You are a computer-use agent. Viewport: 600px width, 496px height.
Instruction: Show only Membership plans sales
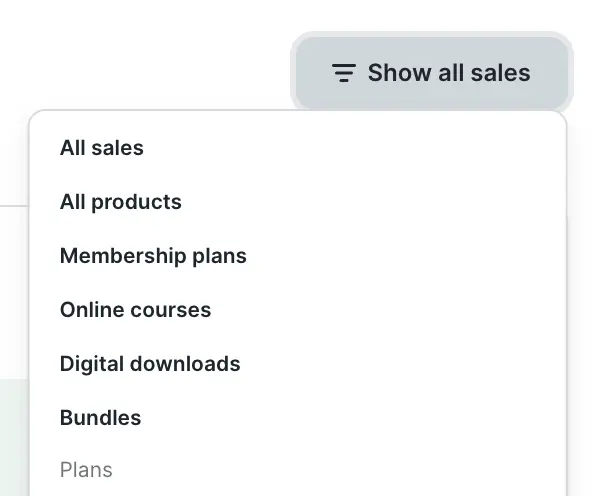pyautogui.click(x=153, y=256)
